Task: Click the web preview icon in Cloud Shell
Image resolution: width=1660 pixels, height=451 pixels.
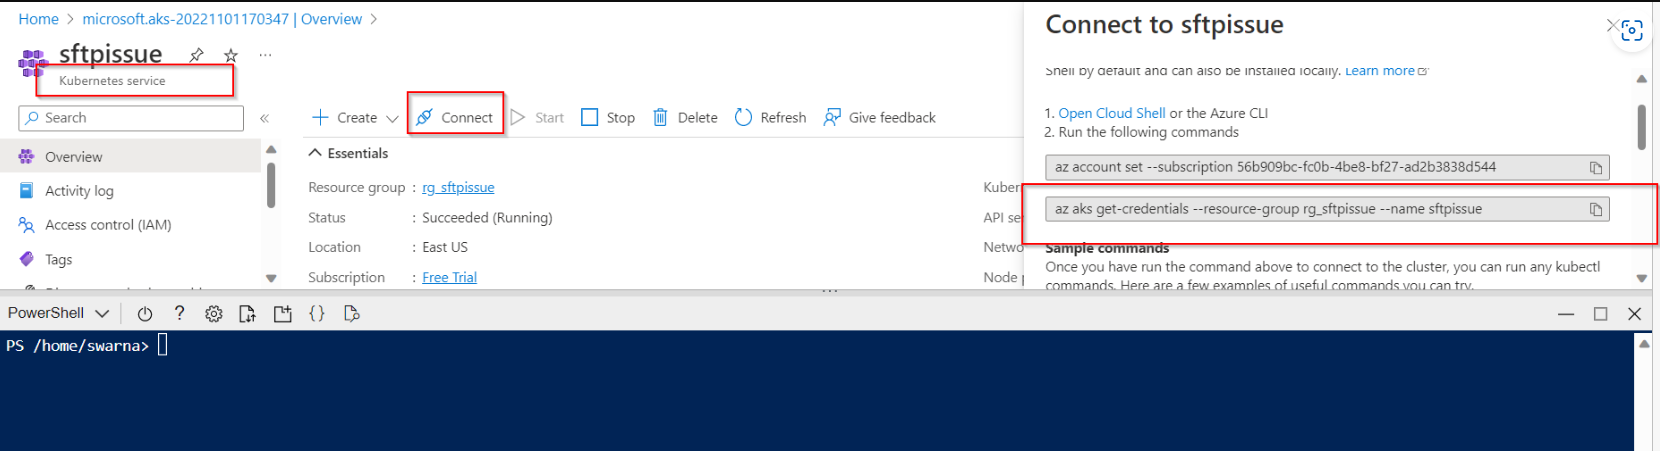Action: point(351,314)
